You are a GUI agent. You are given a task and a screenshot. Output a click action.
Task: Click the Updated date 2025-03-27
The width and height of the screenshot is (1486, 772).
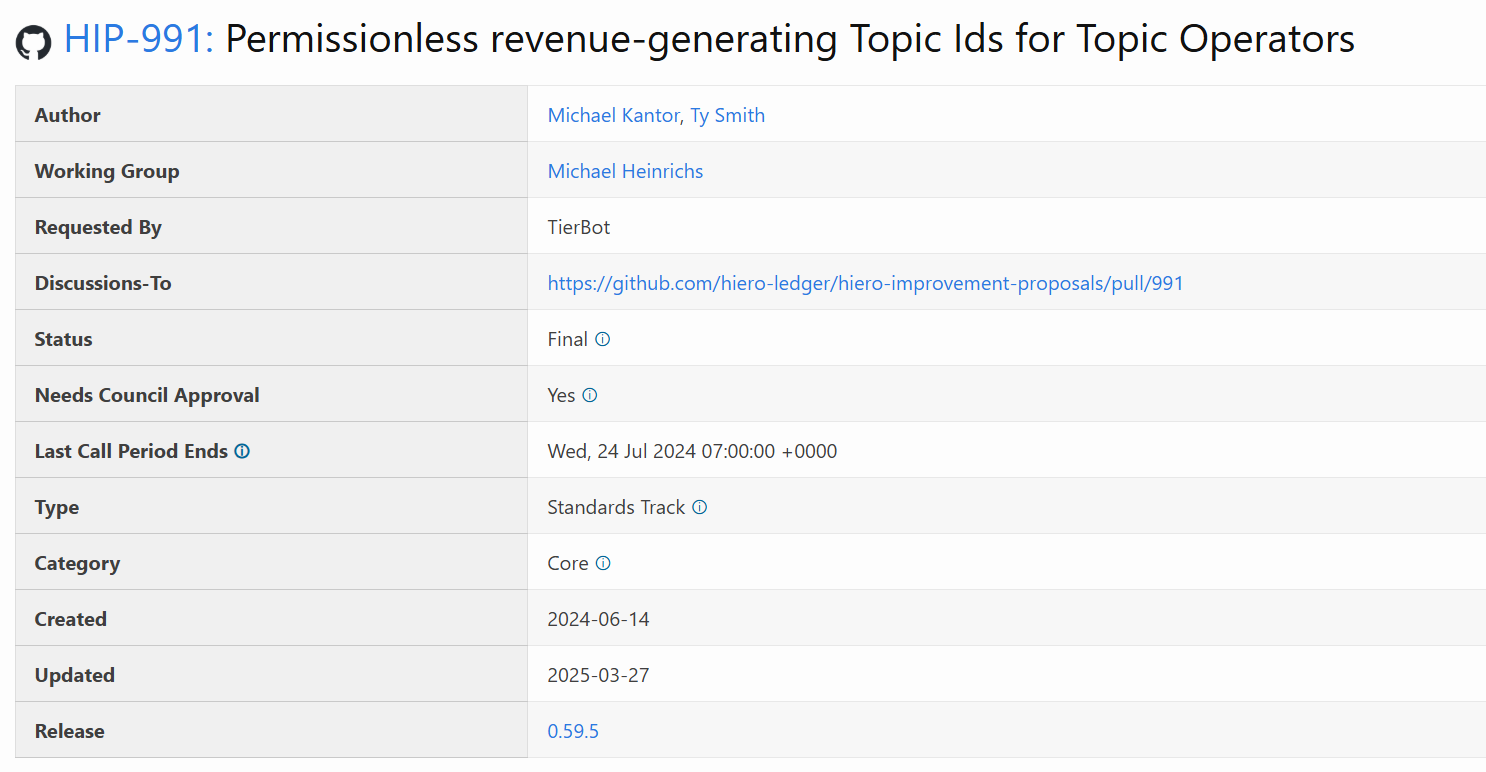[x=598, y=675]
